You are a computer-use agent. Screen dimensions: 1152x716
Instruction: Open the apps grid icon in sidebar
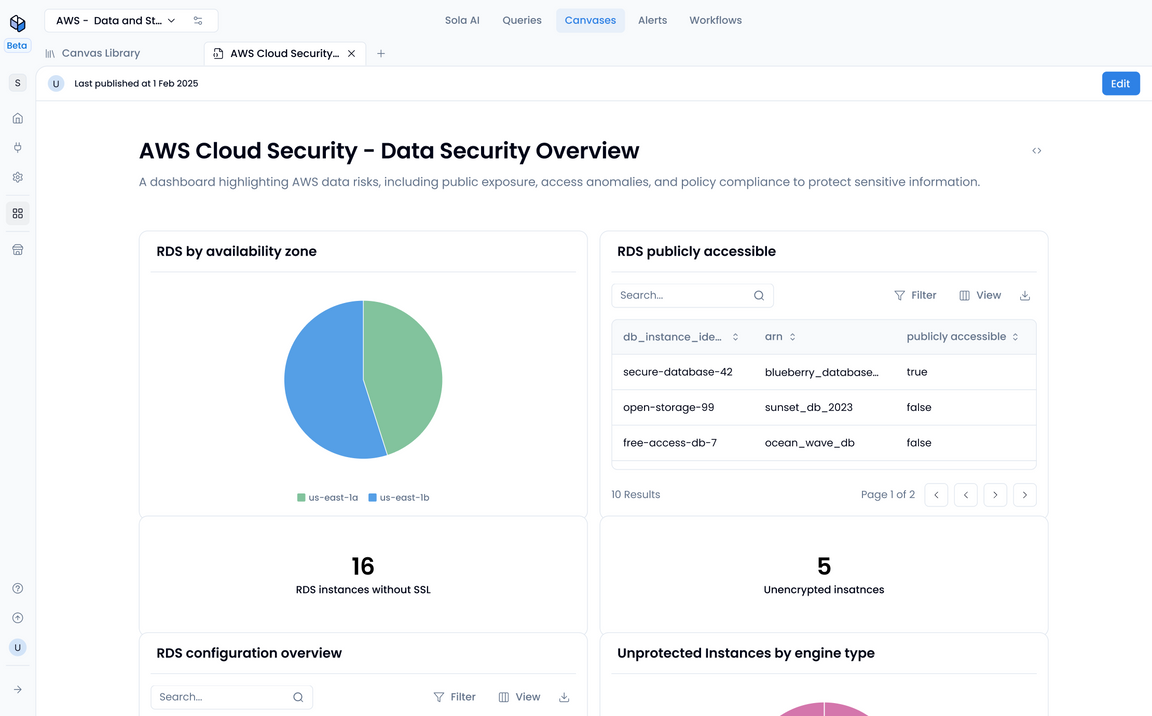[18, 214]
